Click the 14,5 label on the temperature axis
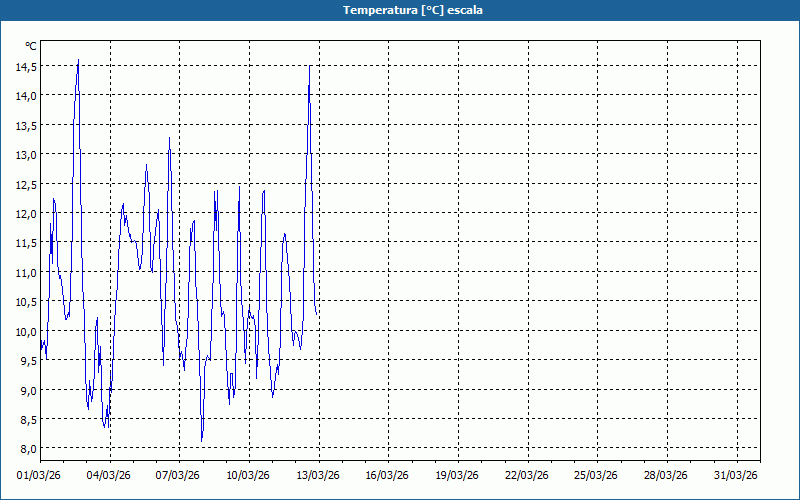 click(x=26, y=66)
